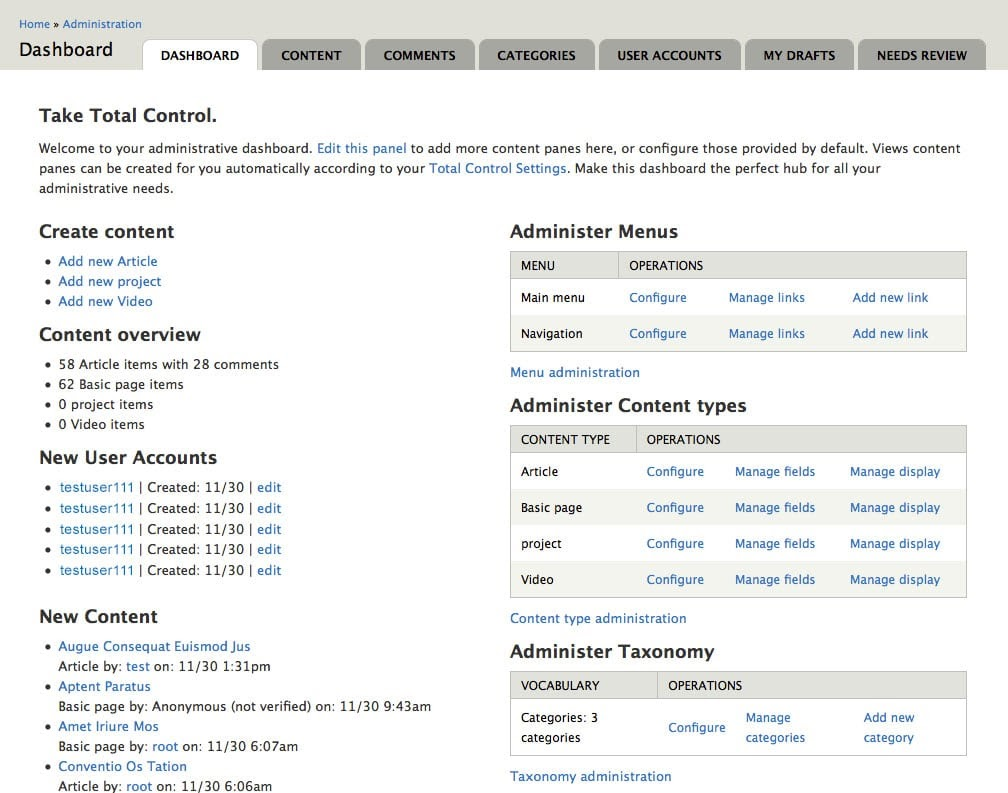The image size is (1008, 793).
Task: View the Needs Review tab
Action: tap(921, 55)
